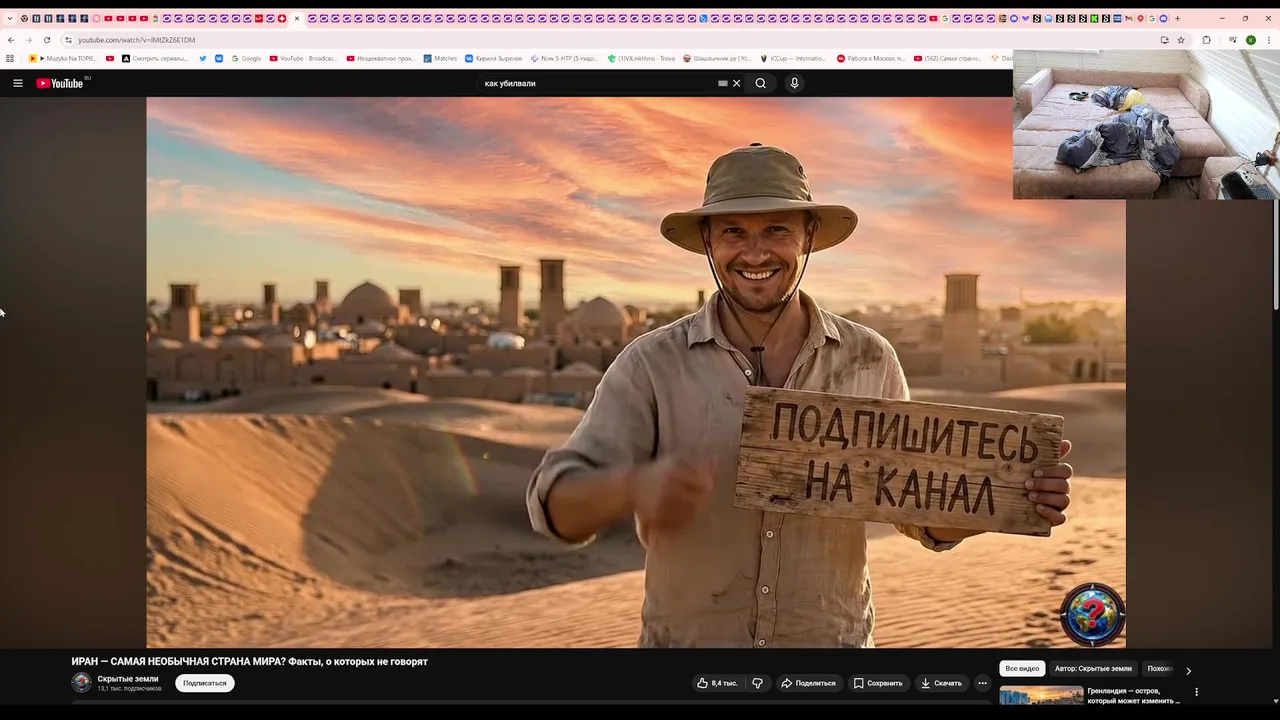Select the Автор: Скрытые земли chip
Viewport: 1280px width, 720px height.
tap(1093, 668)
